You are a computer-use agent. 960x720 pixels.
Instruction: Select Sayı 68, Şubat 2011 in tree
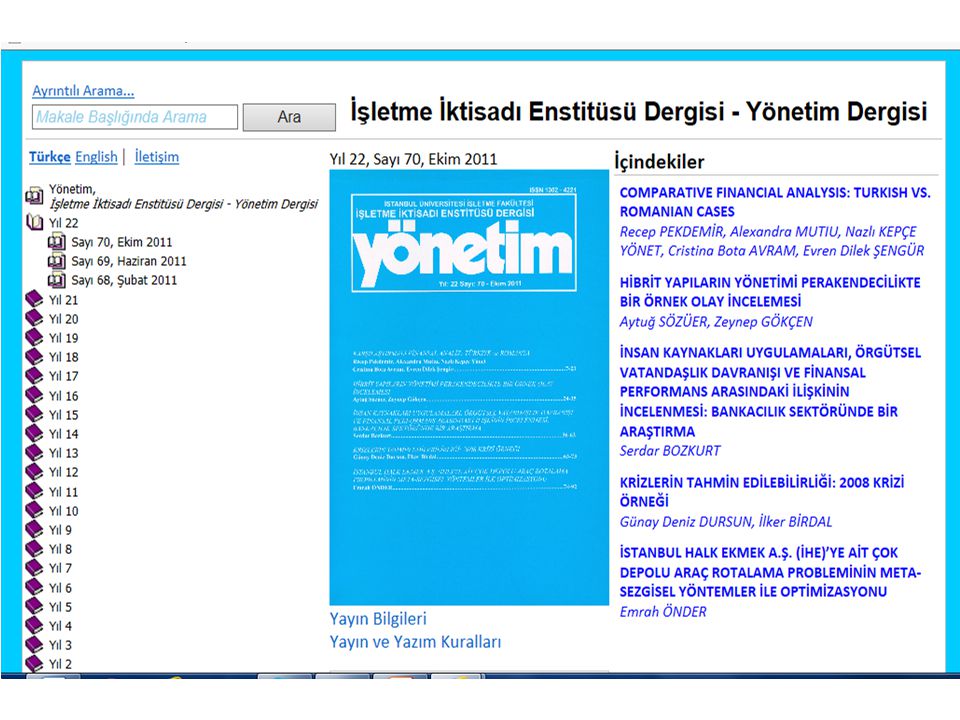pyautogui.click(x=124, y=280)
